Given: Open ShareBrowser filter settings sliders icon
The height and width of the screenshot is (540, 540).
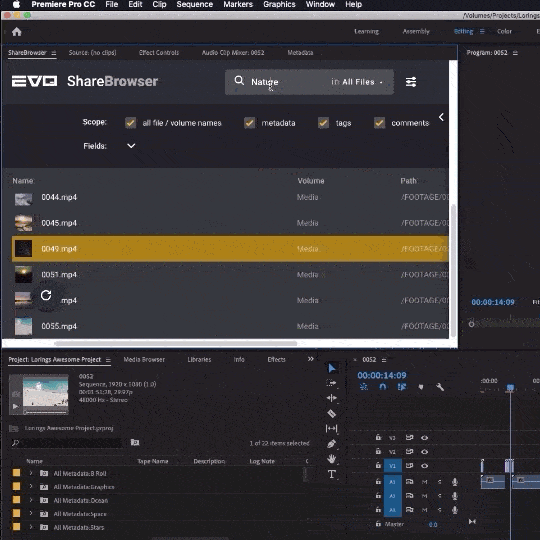Looking at the screenshot, I should 411,82.
